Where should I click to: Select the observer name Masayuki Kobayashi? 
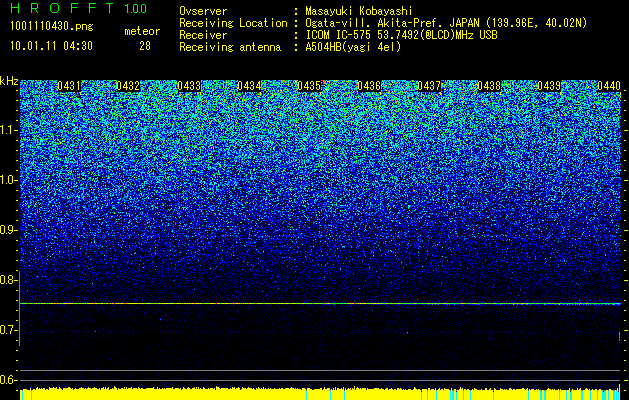tap(359, 12)
